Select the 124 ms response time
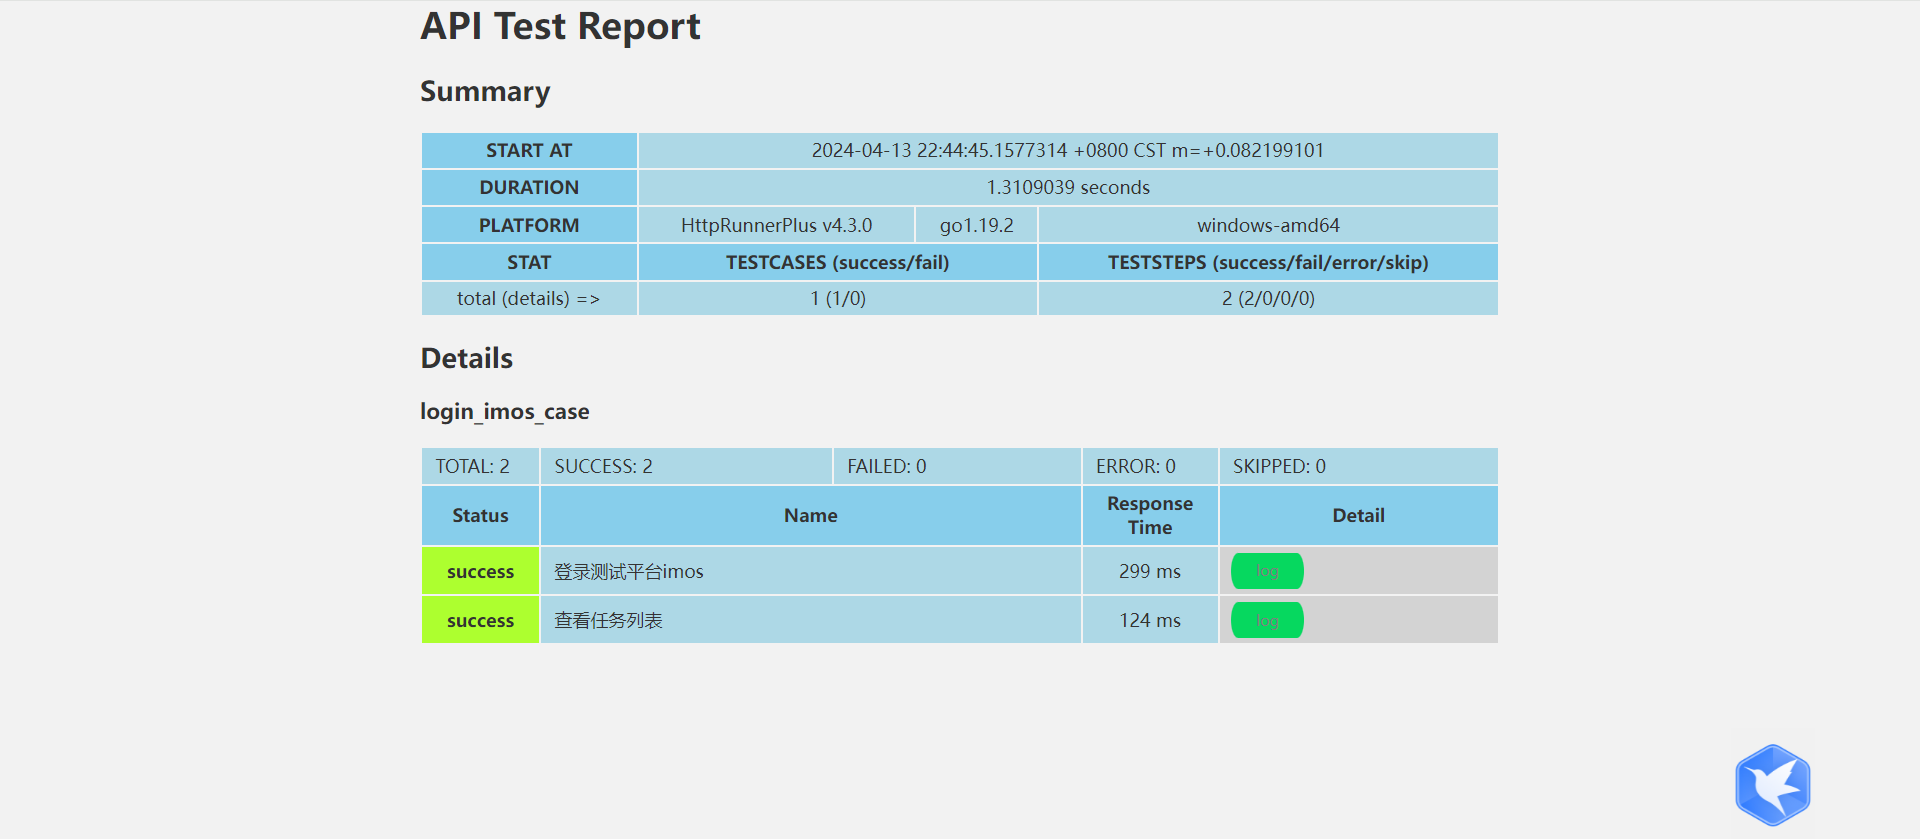This screenshot has height=839, width=1920. (1150, 620)
